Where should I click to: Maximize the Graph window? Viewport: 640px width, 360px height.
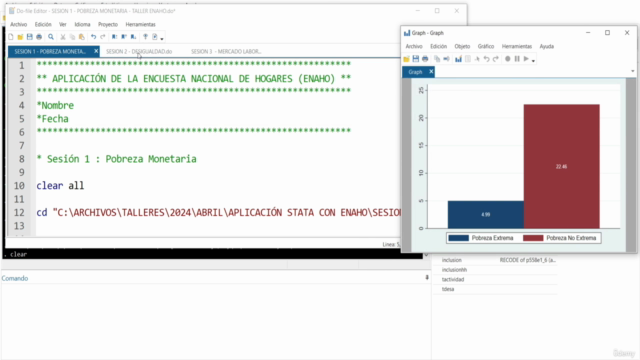607,33
